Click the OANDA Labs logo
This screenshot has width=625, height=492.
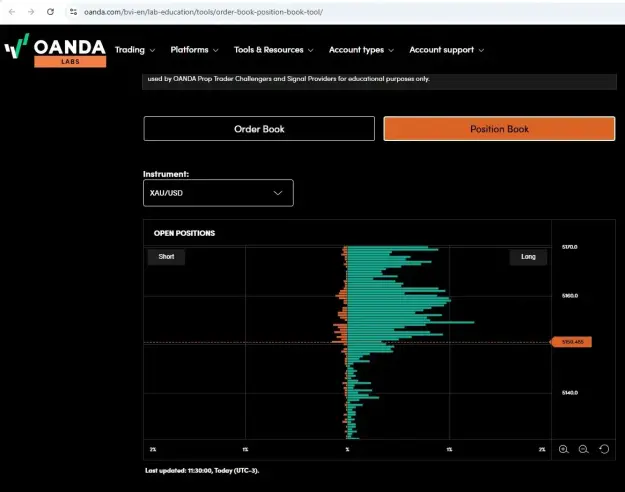55,50
